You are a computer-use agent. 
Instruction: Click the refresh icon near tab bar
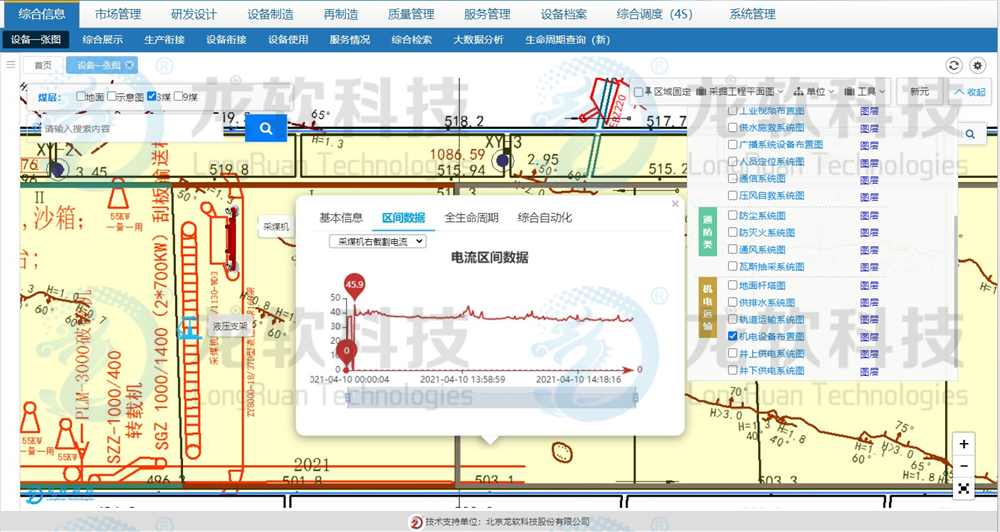954,65
